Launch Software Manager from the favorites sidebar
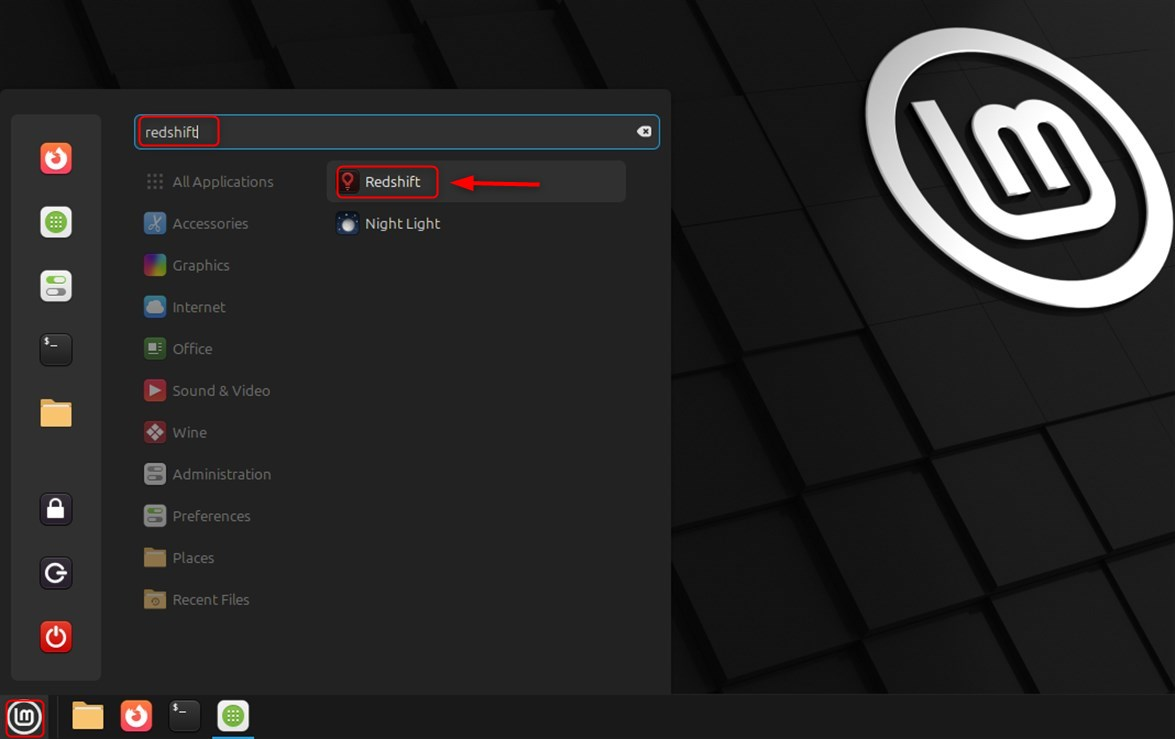The image size is (1175, 739). click(x=56, y=222)
